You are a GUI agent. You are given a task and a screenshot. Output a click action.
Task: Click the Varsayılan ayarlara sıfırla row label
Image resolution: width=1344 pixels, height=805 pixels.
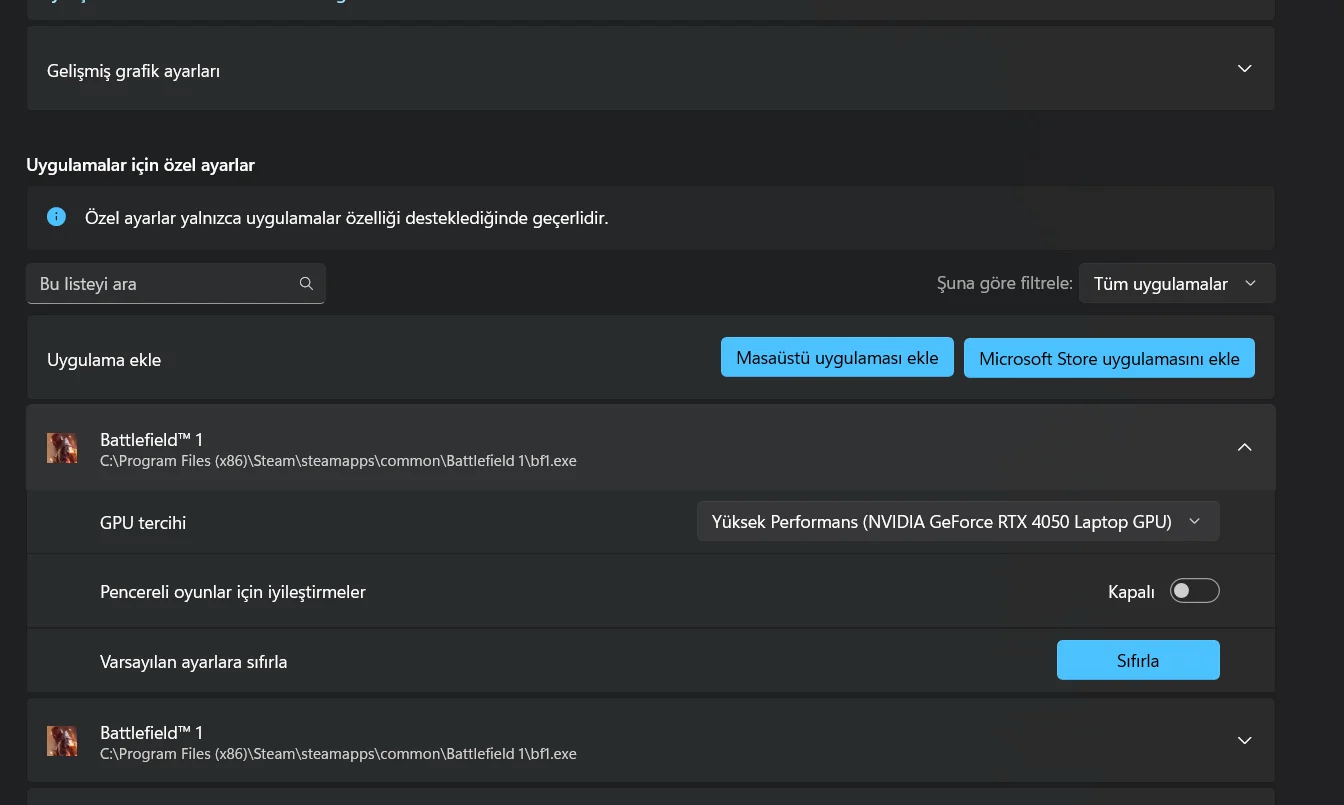point(193,662)
